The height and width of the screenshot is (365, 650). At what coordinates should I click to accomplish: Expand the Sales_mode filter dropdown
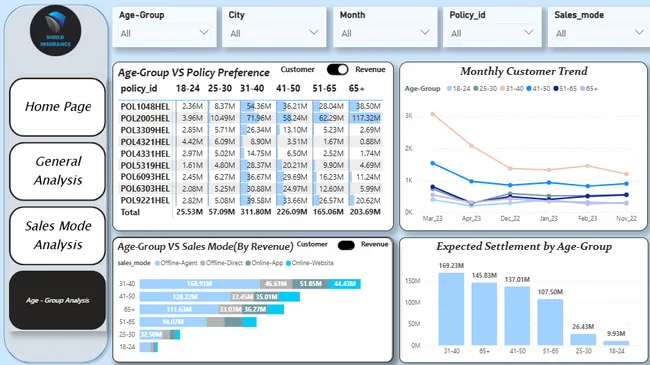pos(639,32)
